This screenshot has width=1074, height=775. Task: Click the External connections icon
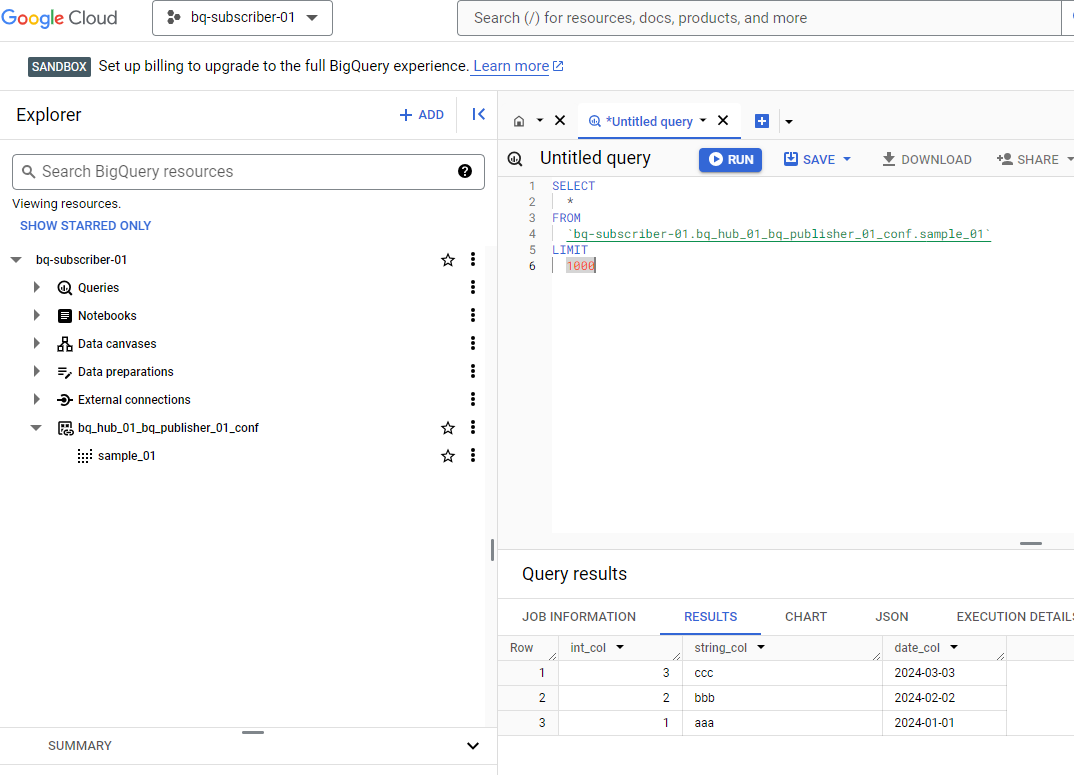(65, 399)
